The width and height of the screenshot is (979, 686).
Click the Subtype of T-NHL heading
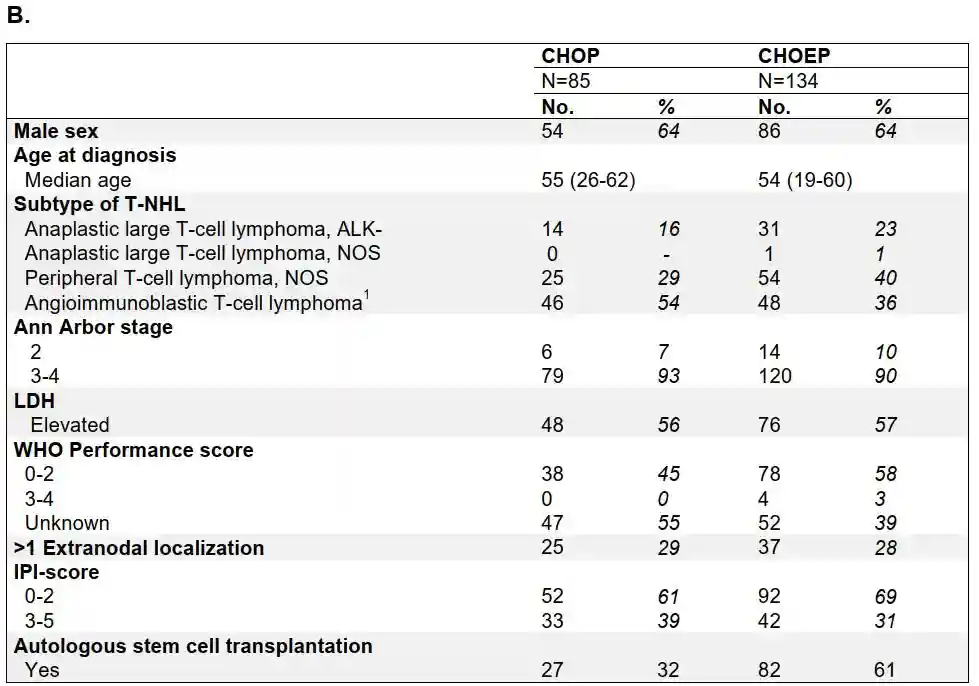tap(100, 204)
